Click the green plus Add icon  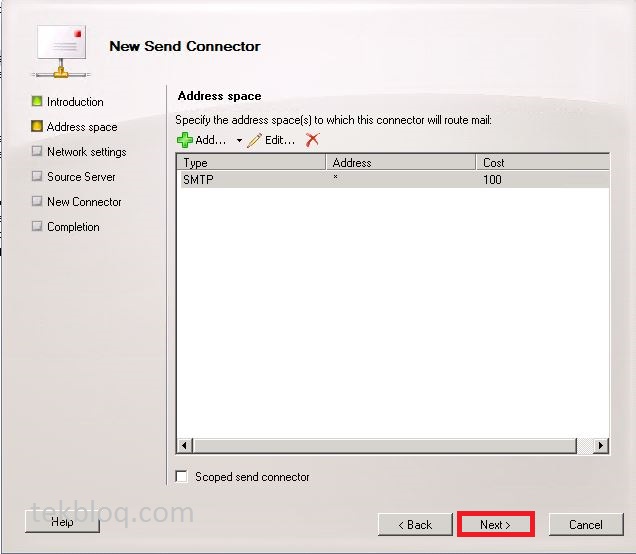[185, 140]
